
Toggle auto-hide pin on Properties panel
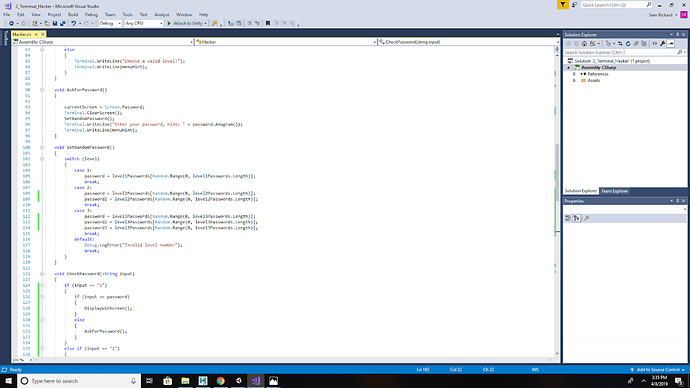677,201
